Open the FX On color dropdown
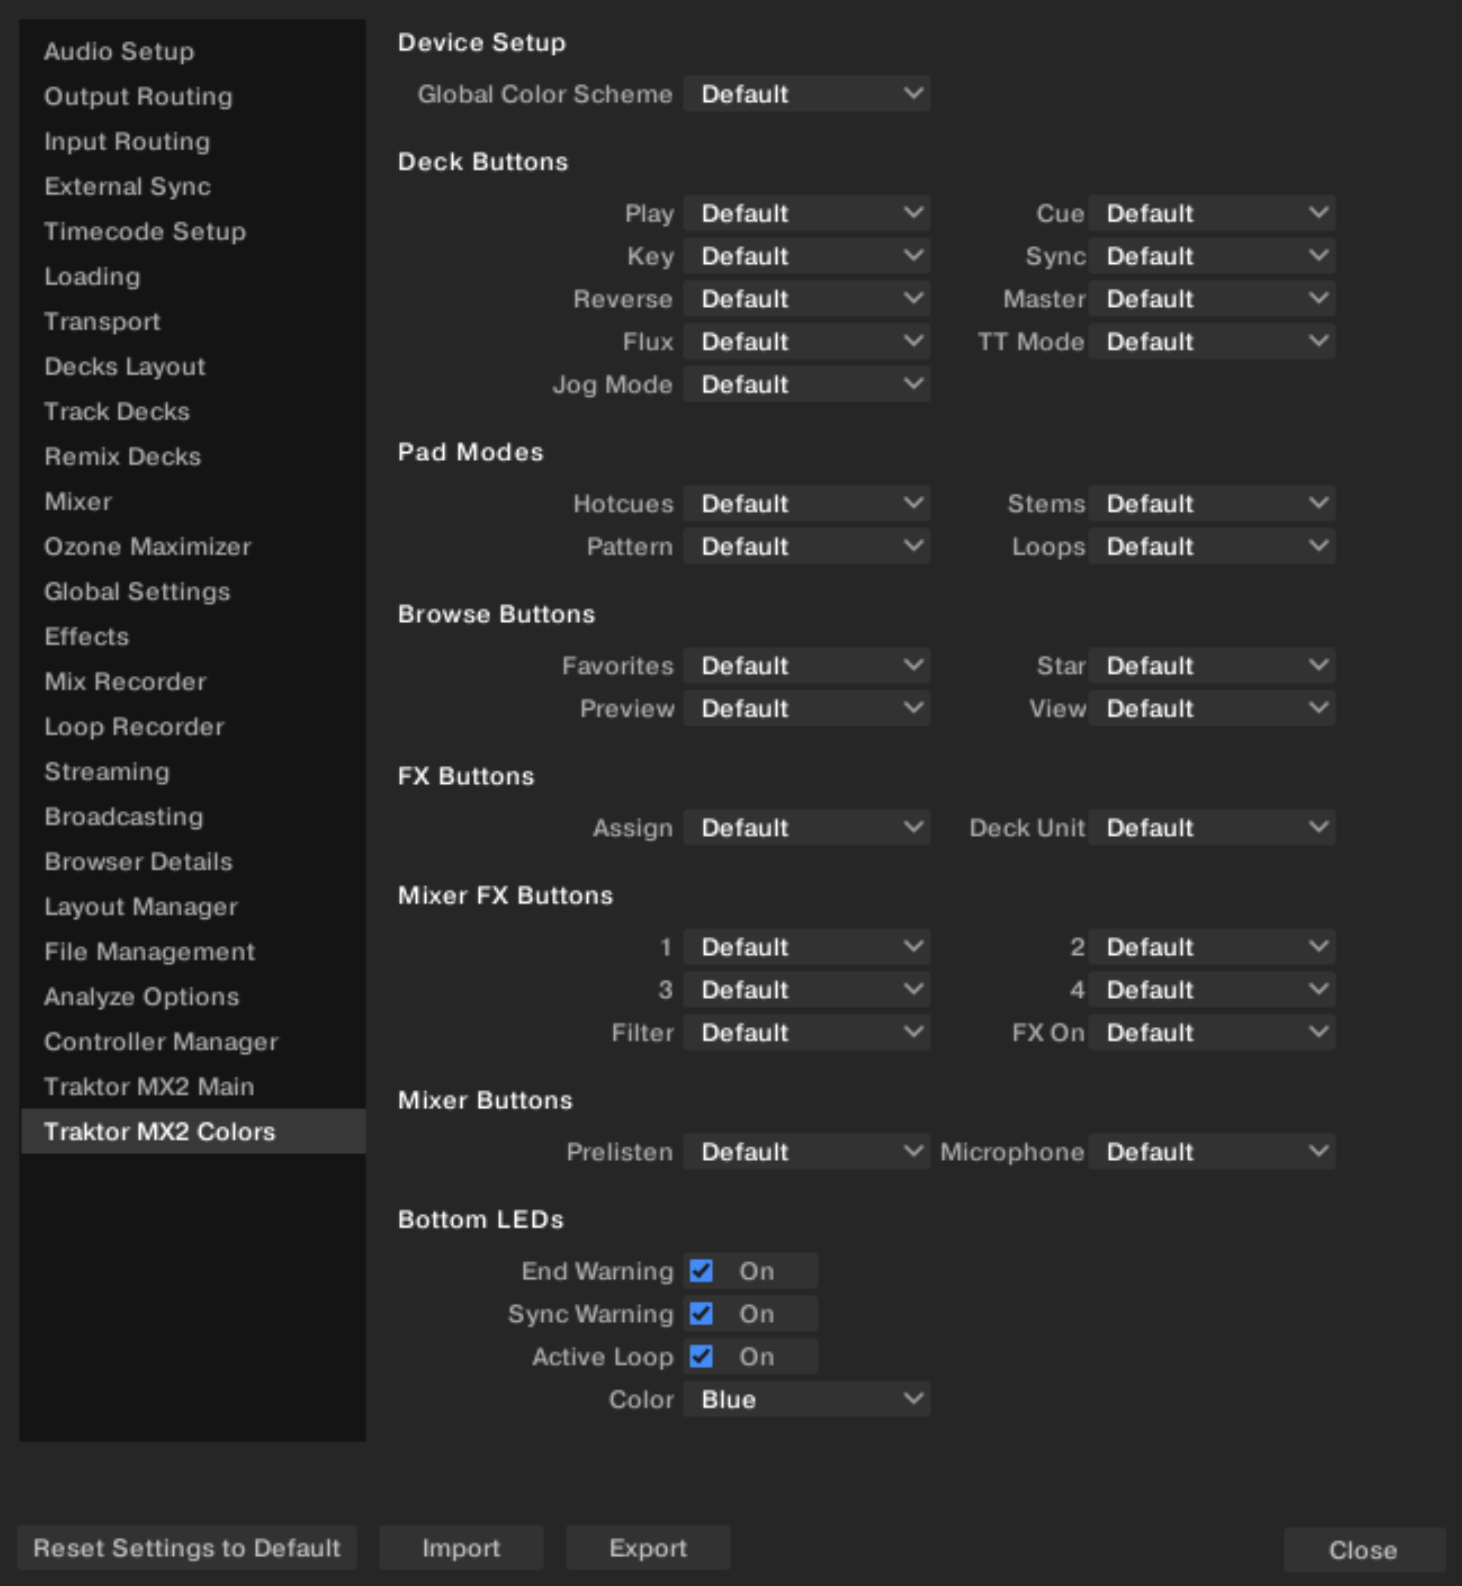Screen dimensions: 1462x1586 (x=1212, y=1033)
